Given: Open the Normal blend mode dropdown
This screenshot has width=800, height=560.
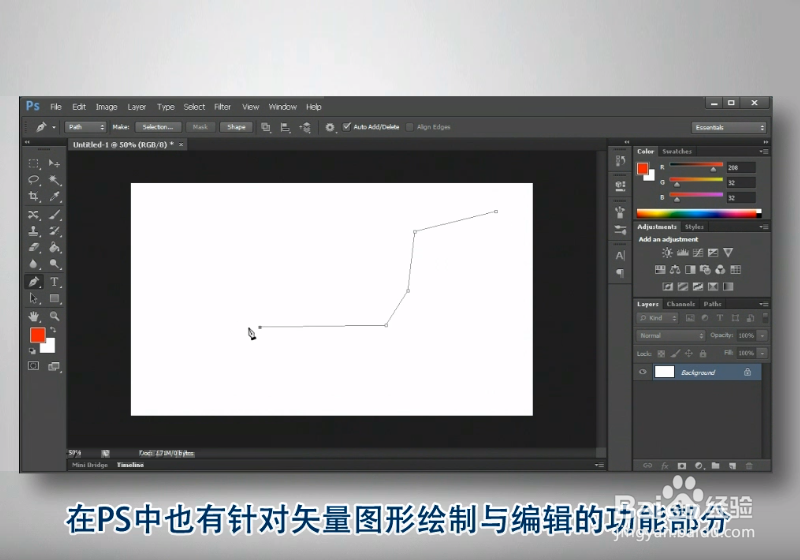Looking at the screenshot, I should coord(670,336).
